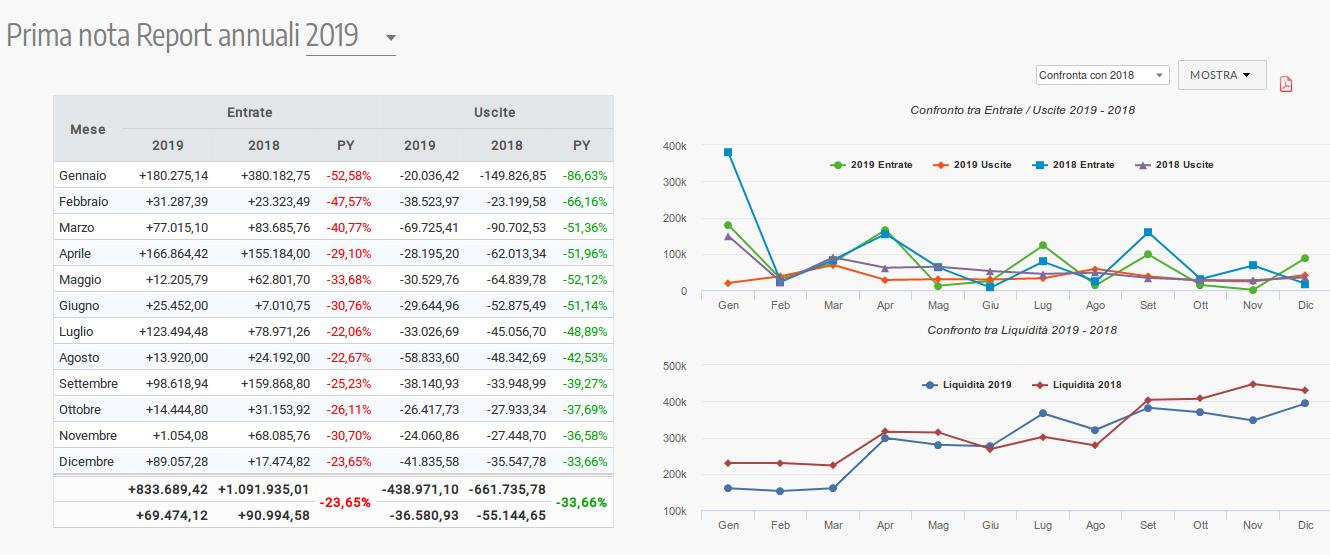Image resolution: width=1330 pixels, height=555 pixels.
Task: Click total entrate 2019 value +833.689,42
Action: (168, 489)
